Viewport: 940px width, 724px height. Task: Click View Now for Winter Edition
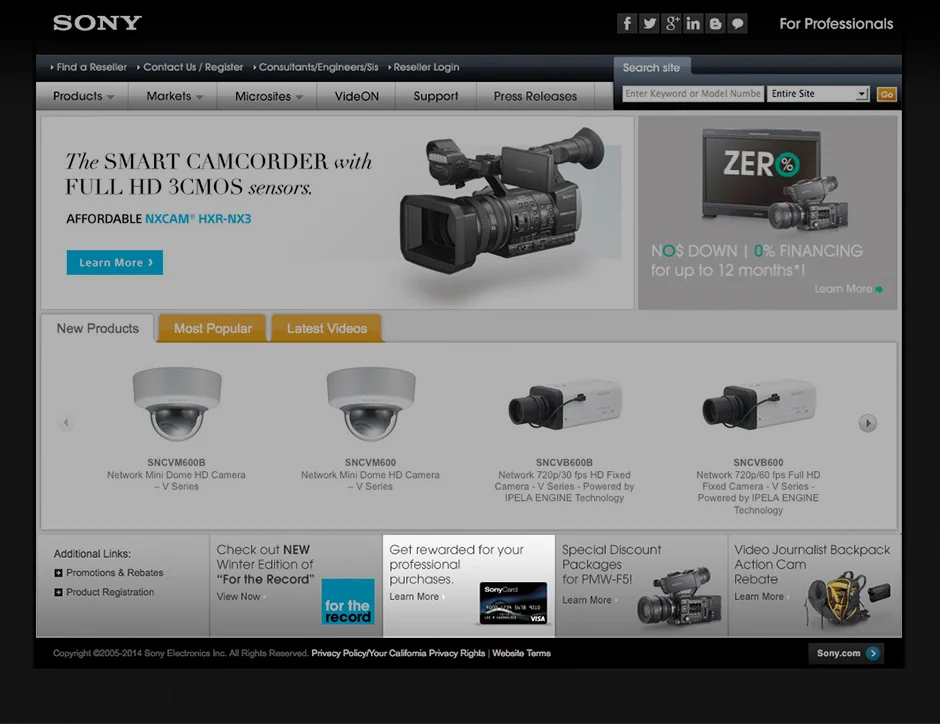[239, 597]
